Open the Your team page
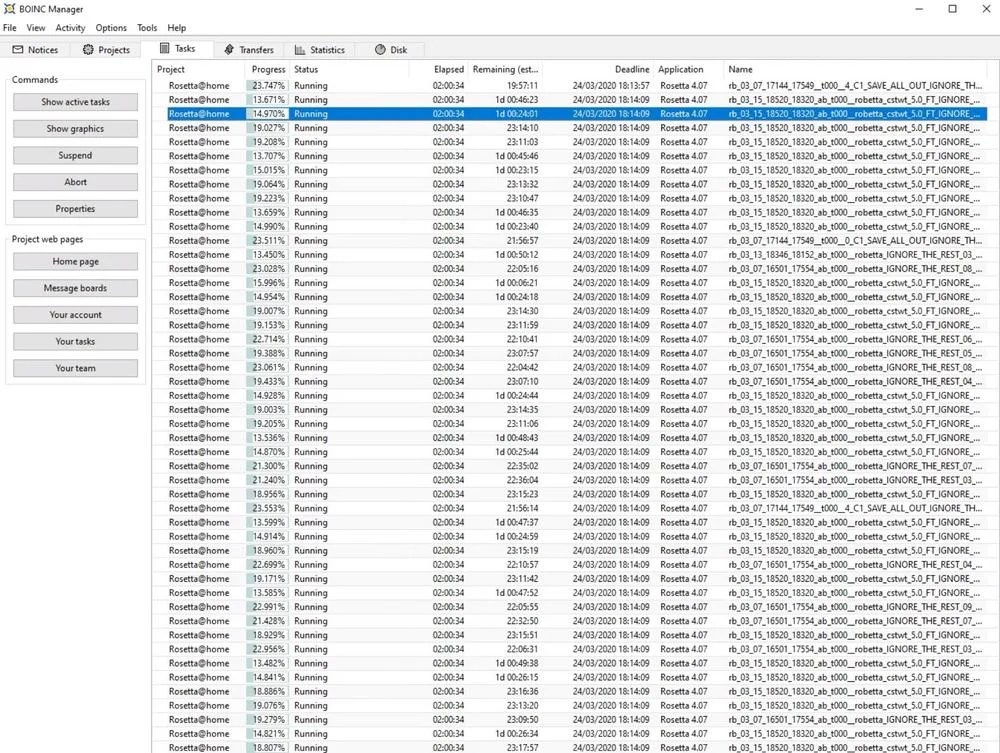Screen dimensions: 1000x753 pyautogui.click(x=75, y=369)
